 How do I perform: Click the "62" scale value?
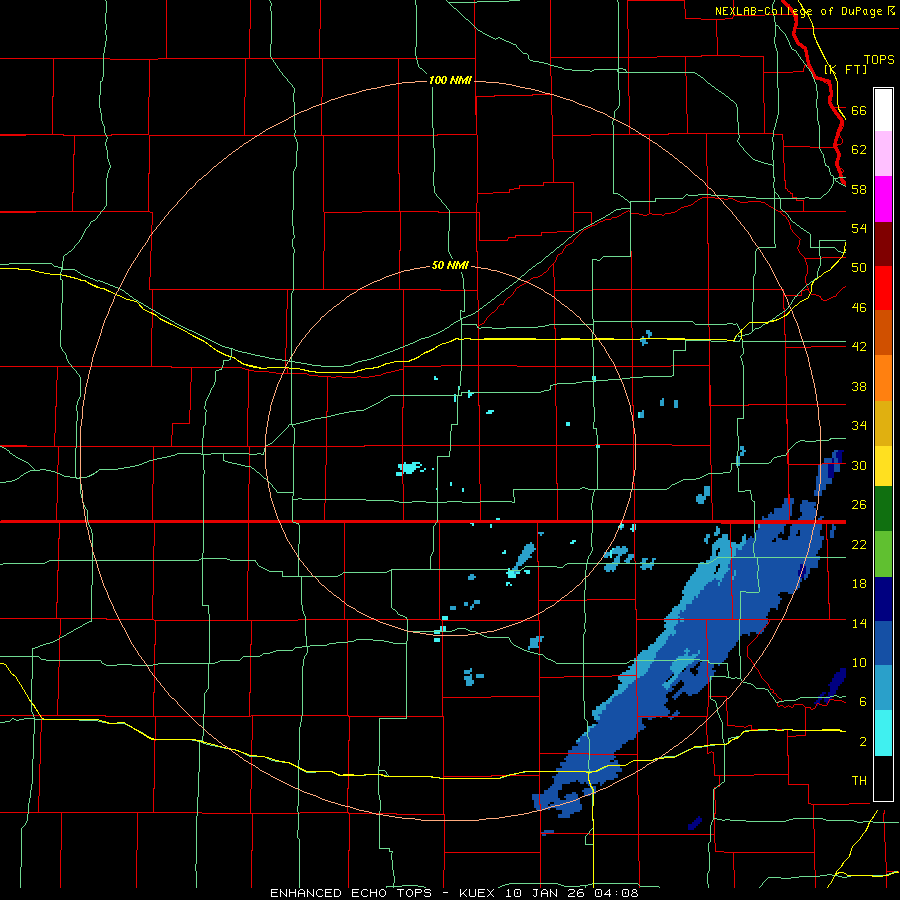click(859, 150)
